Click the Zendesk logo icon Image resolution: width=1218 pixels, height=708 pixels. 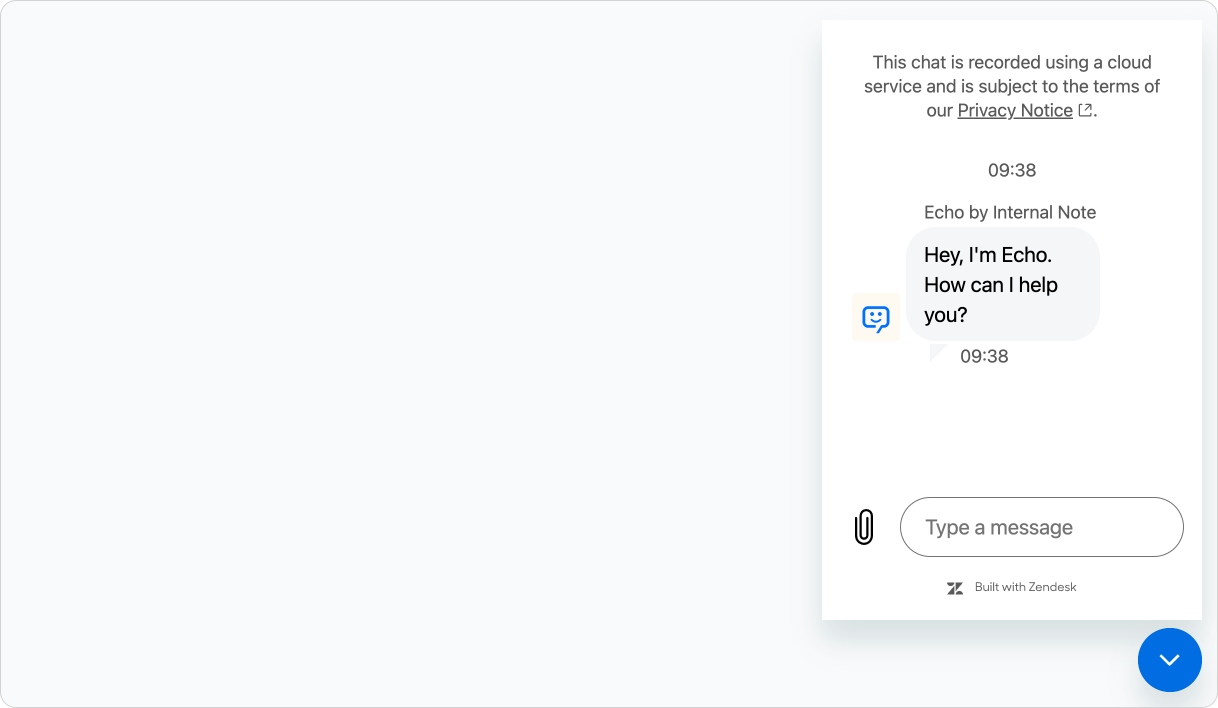955,588
